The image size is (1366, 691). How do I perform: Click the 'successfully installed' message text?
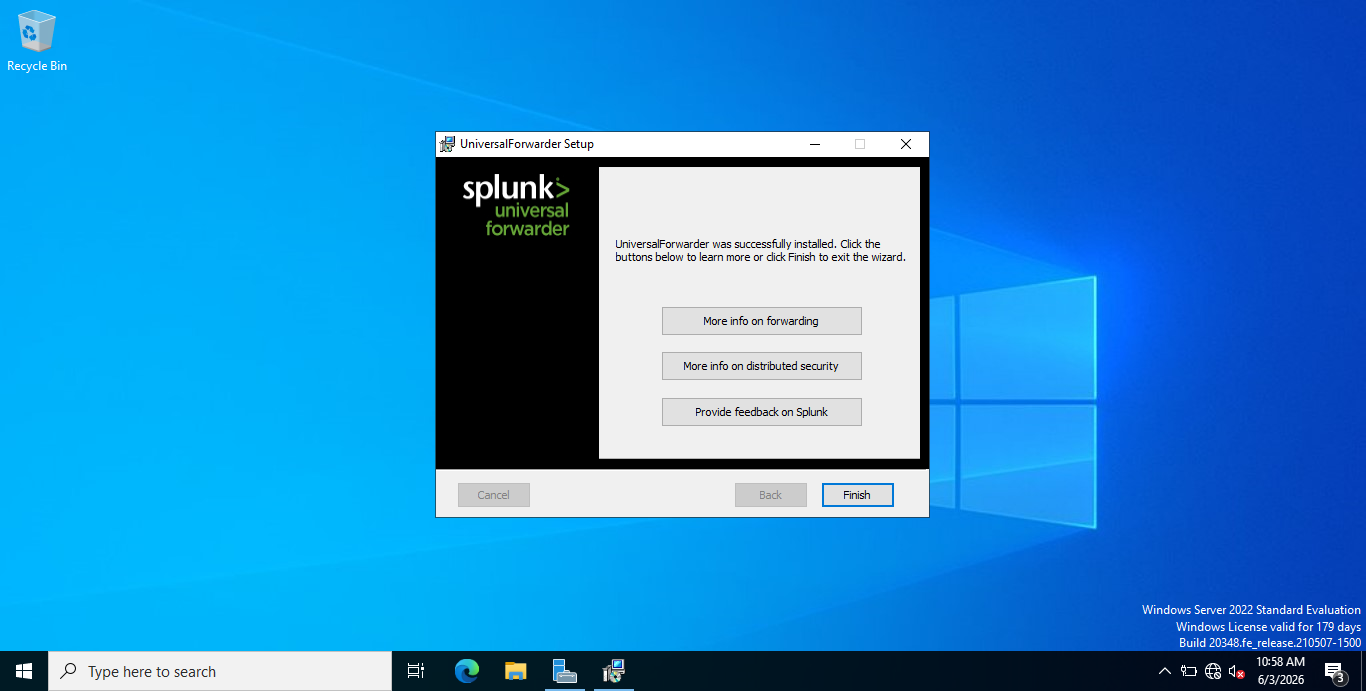click(x=760, y=250)
